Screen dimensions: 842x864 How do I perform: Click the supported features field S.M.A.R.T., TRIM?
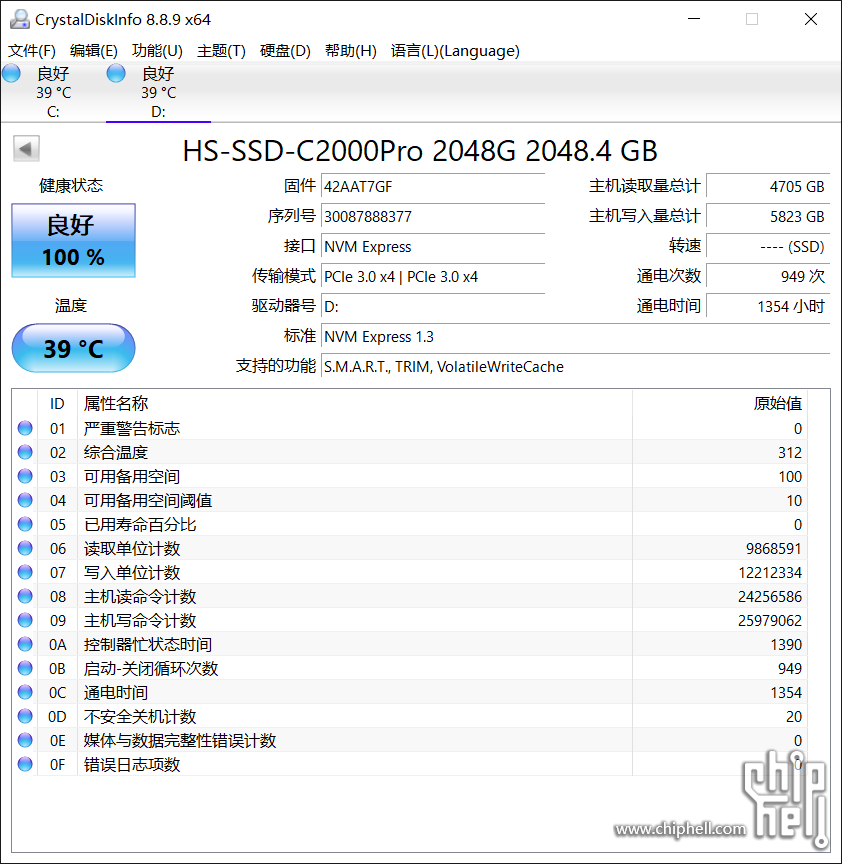(x=575, y=366)
